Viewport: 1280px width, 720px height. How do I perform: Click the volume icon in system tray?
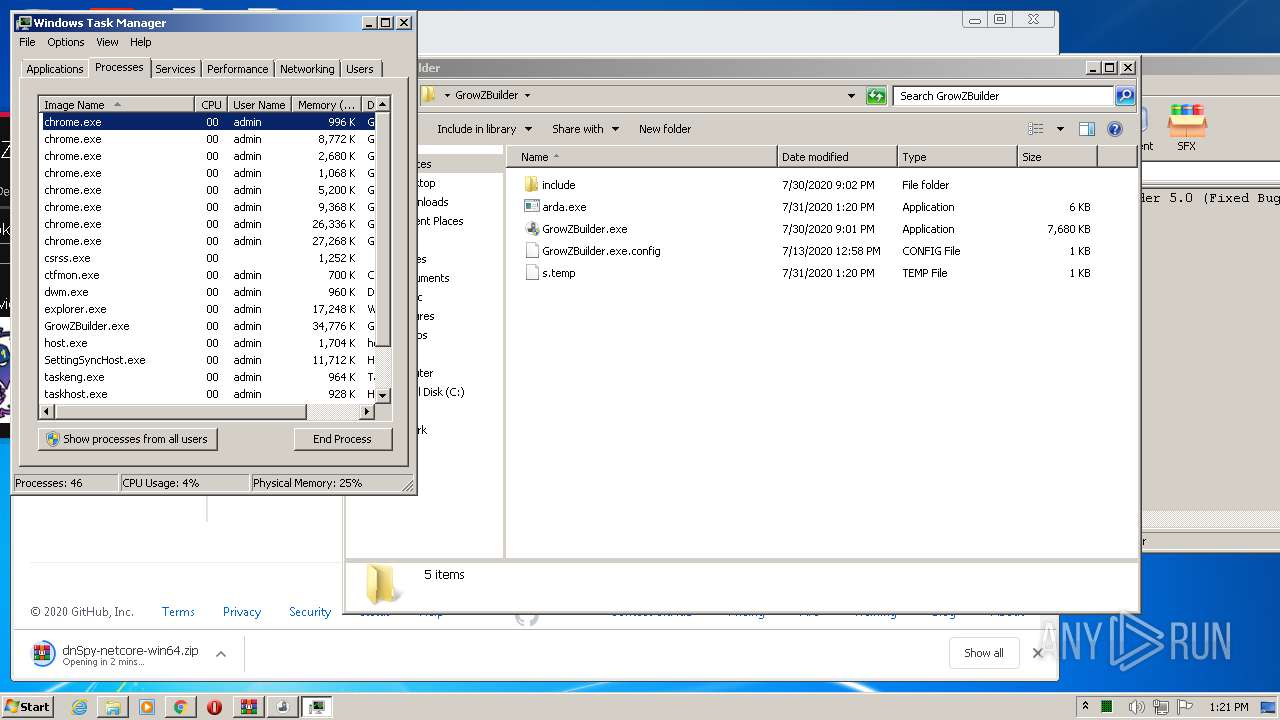click(x=1137, y=707)
